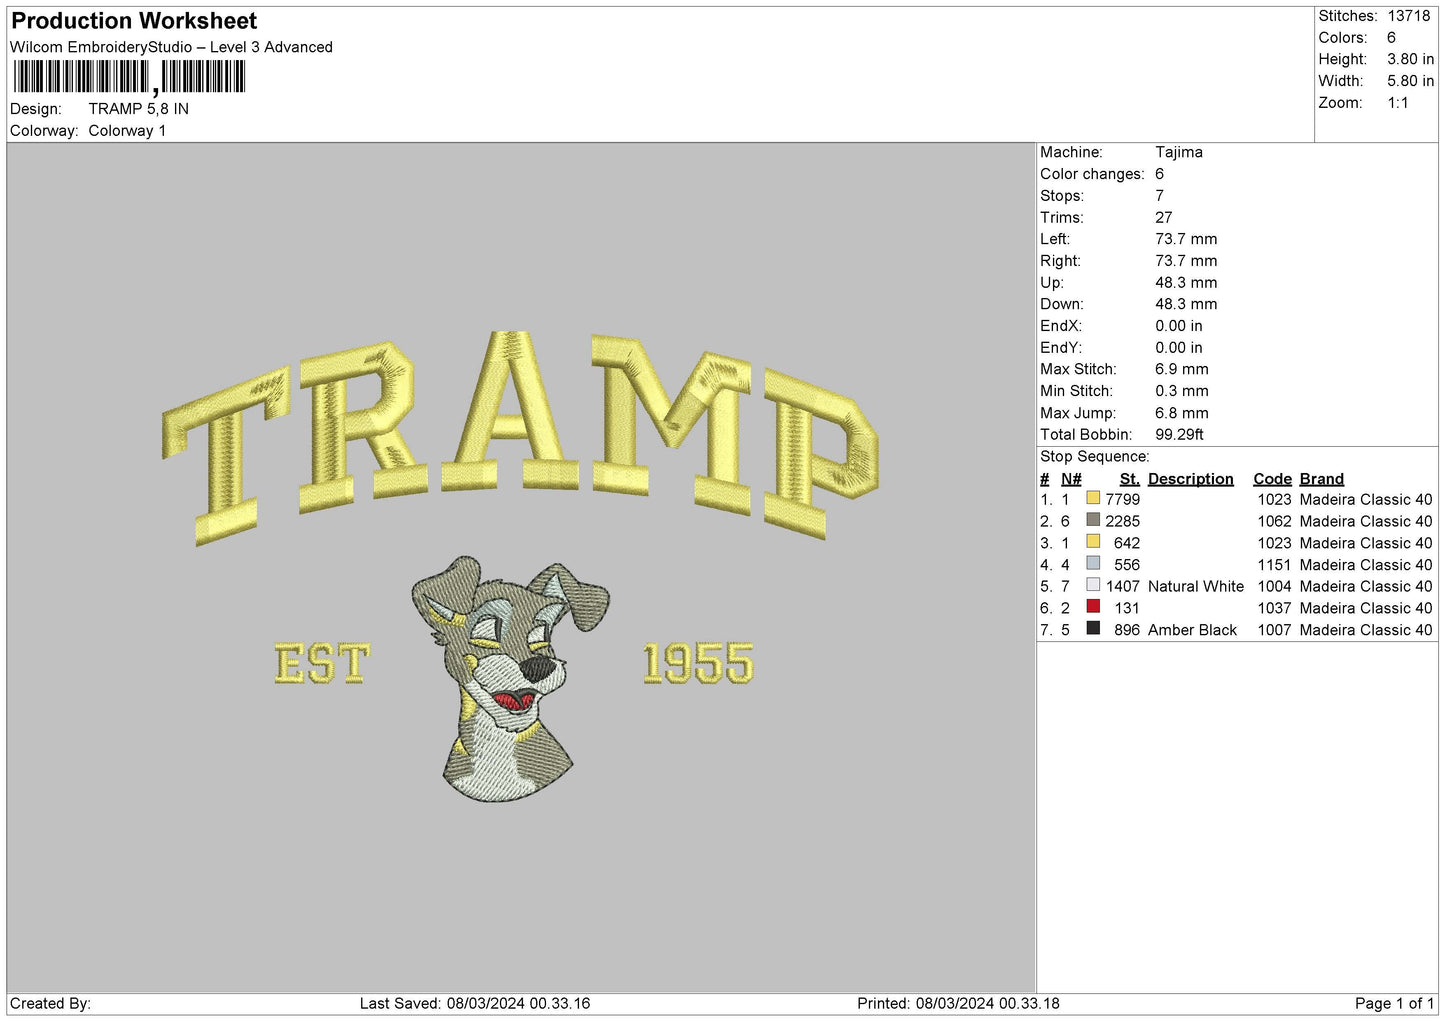Image resolution: width=1445 pixels, height=1021 pixels.
Task: Click the Min Stitch value 0.3 mm
Action: pos(1182,391)
